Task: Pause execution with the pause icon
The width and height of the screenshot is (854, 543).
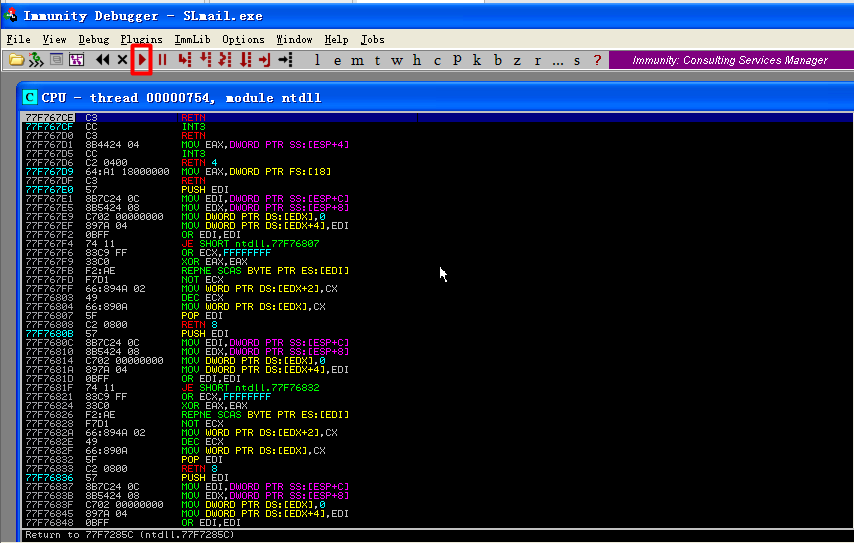Action: tap(162, 60)
